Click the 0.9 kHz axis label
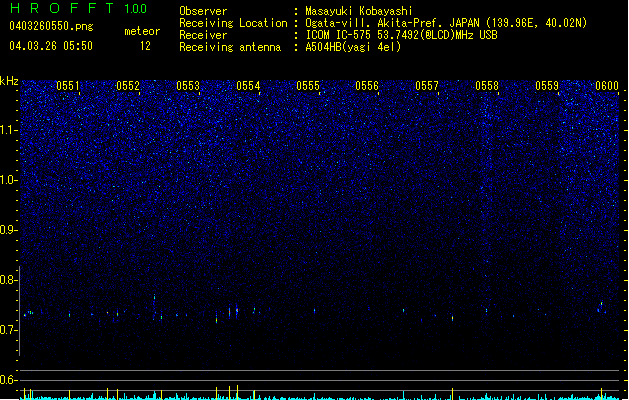The width and height of the screenshot is (629, 400). [9, 230]
